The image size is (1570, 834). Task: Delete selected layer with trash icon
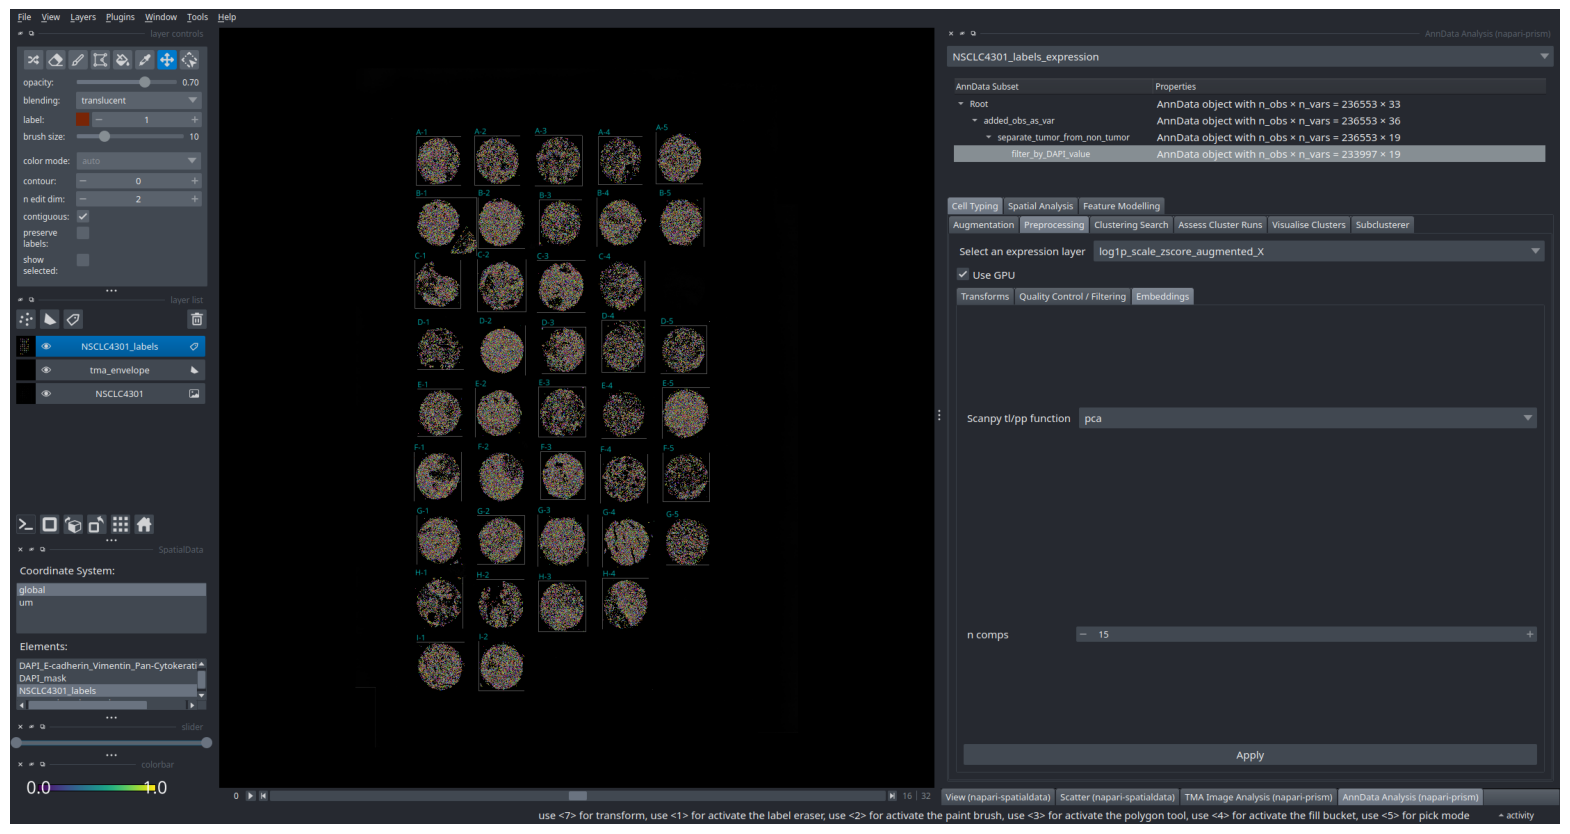coord(197,319)
